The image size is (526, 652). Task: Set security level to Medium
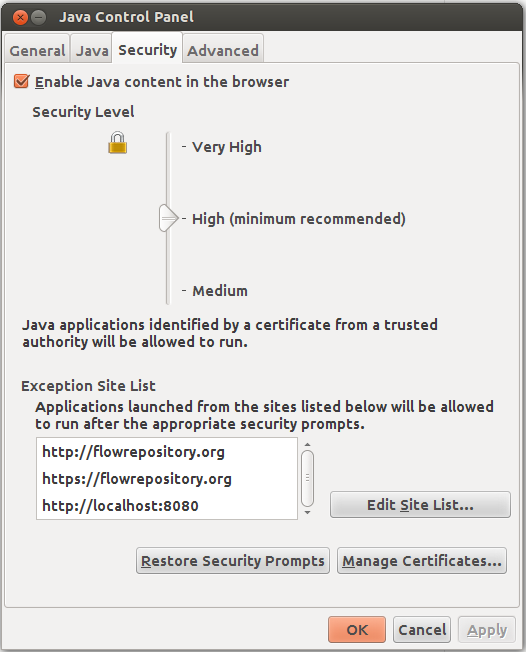(x=220, y=291)
